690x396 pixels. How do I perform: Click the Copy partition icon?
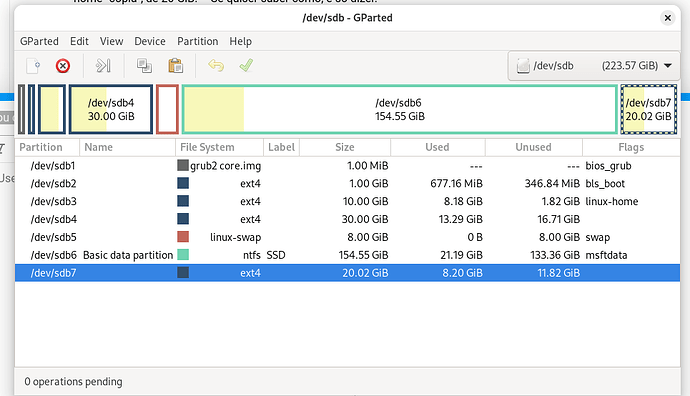(144, 66)
